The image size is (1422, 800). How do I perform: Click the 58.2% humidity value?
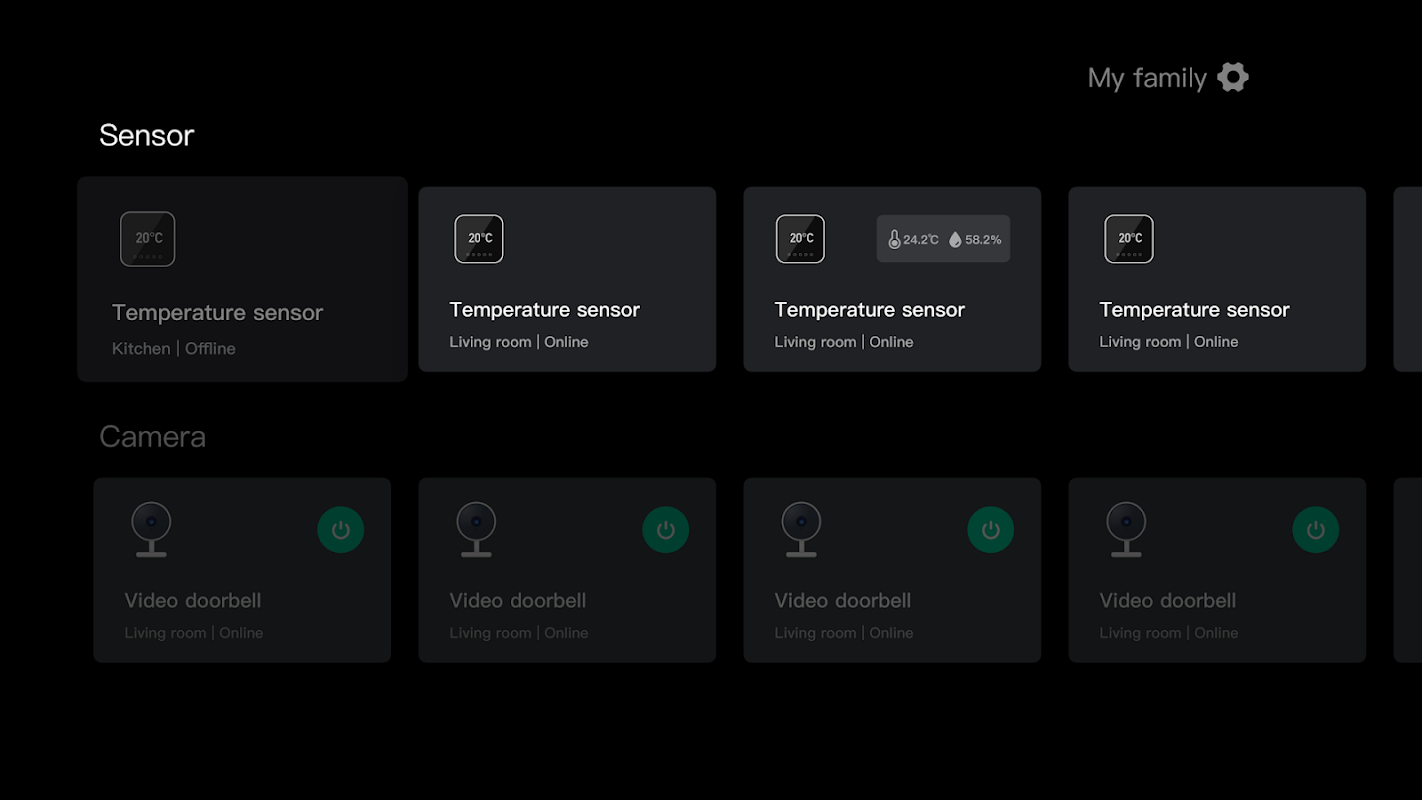coord(983,240)
